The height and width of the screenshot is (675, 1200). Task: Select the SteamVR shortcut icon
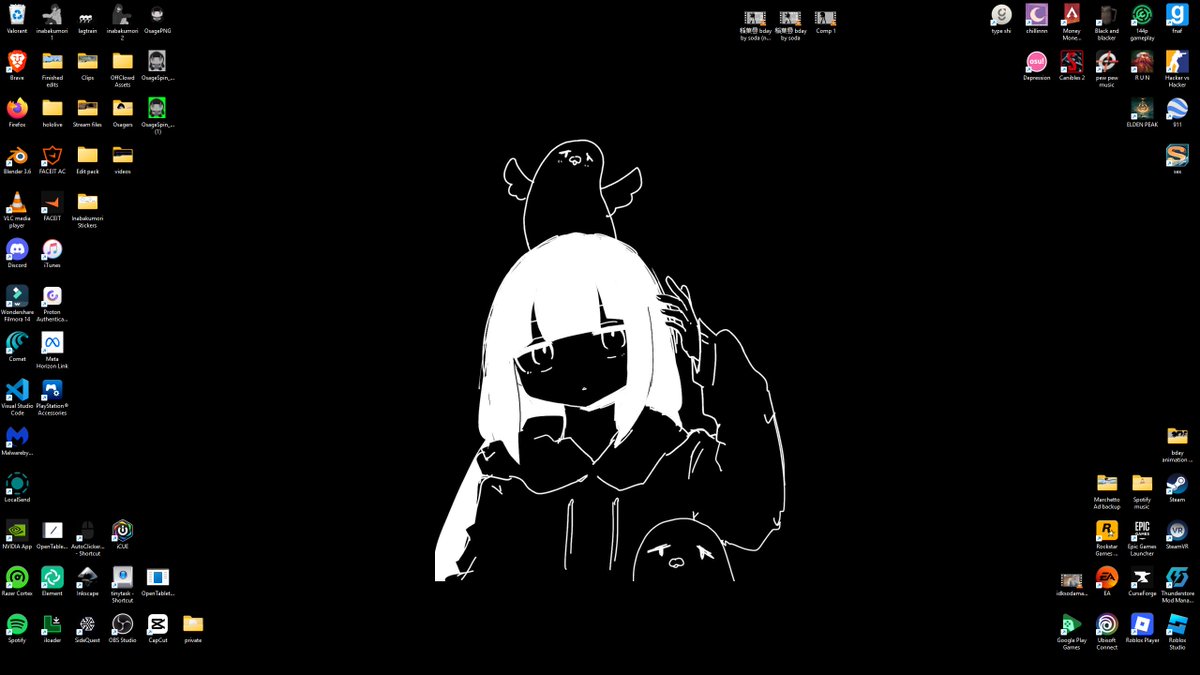click(x=1176, y=530)
